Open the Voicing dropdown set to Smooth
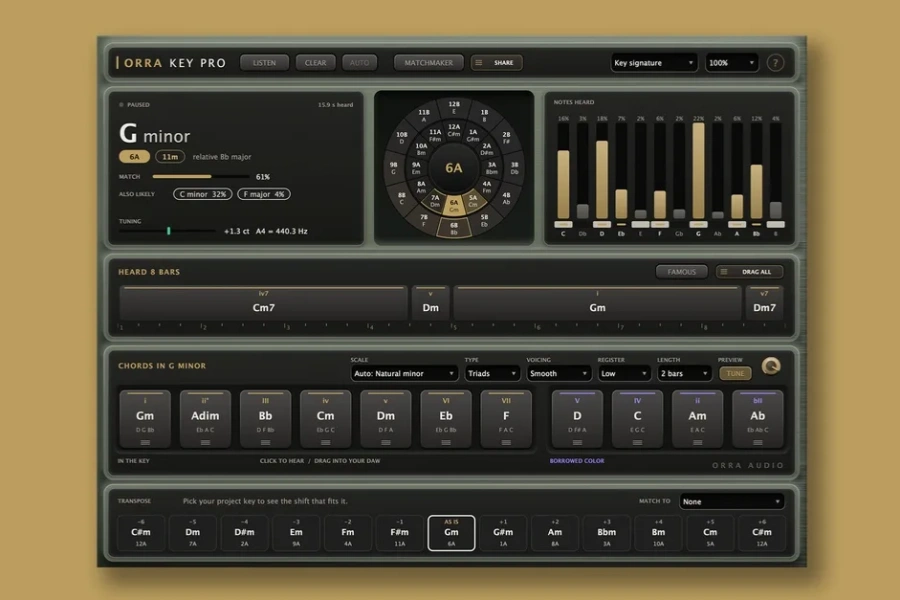 pyautogui.click(x=558, y=373)
